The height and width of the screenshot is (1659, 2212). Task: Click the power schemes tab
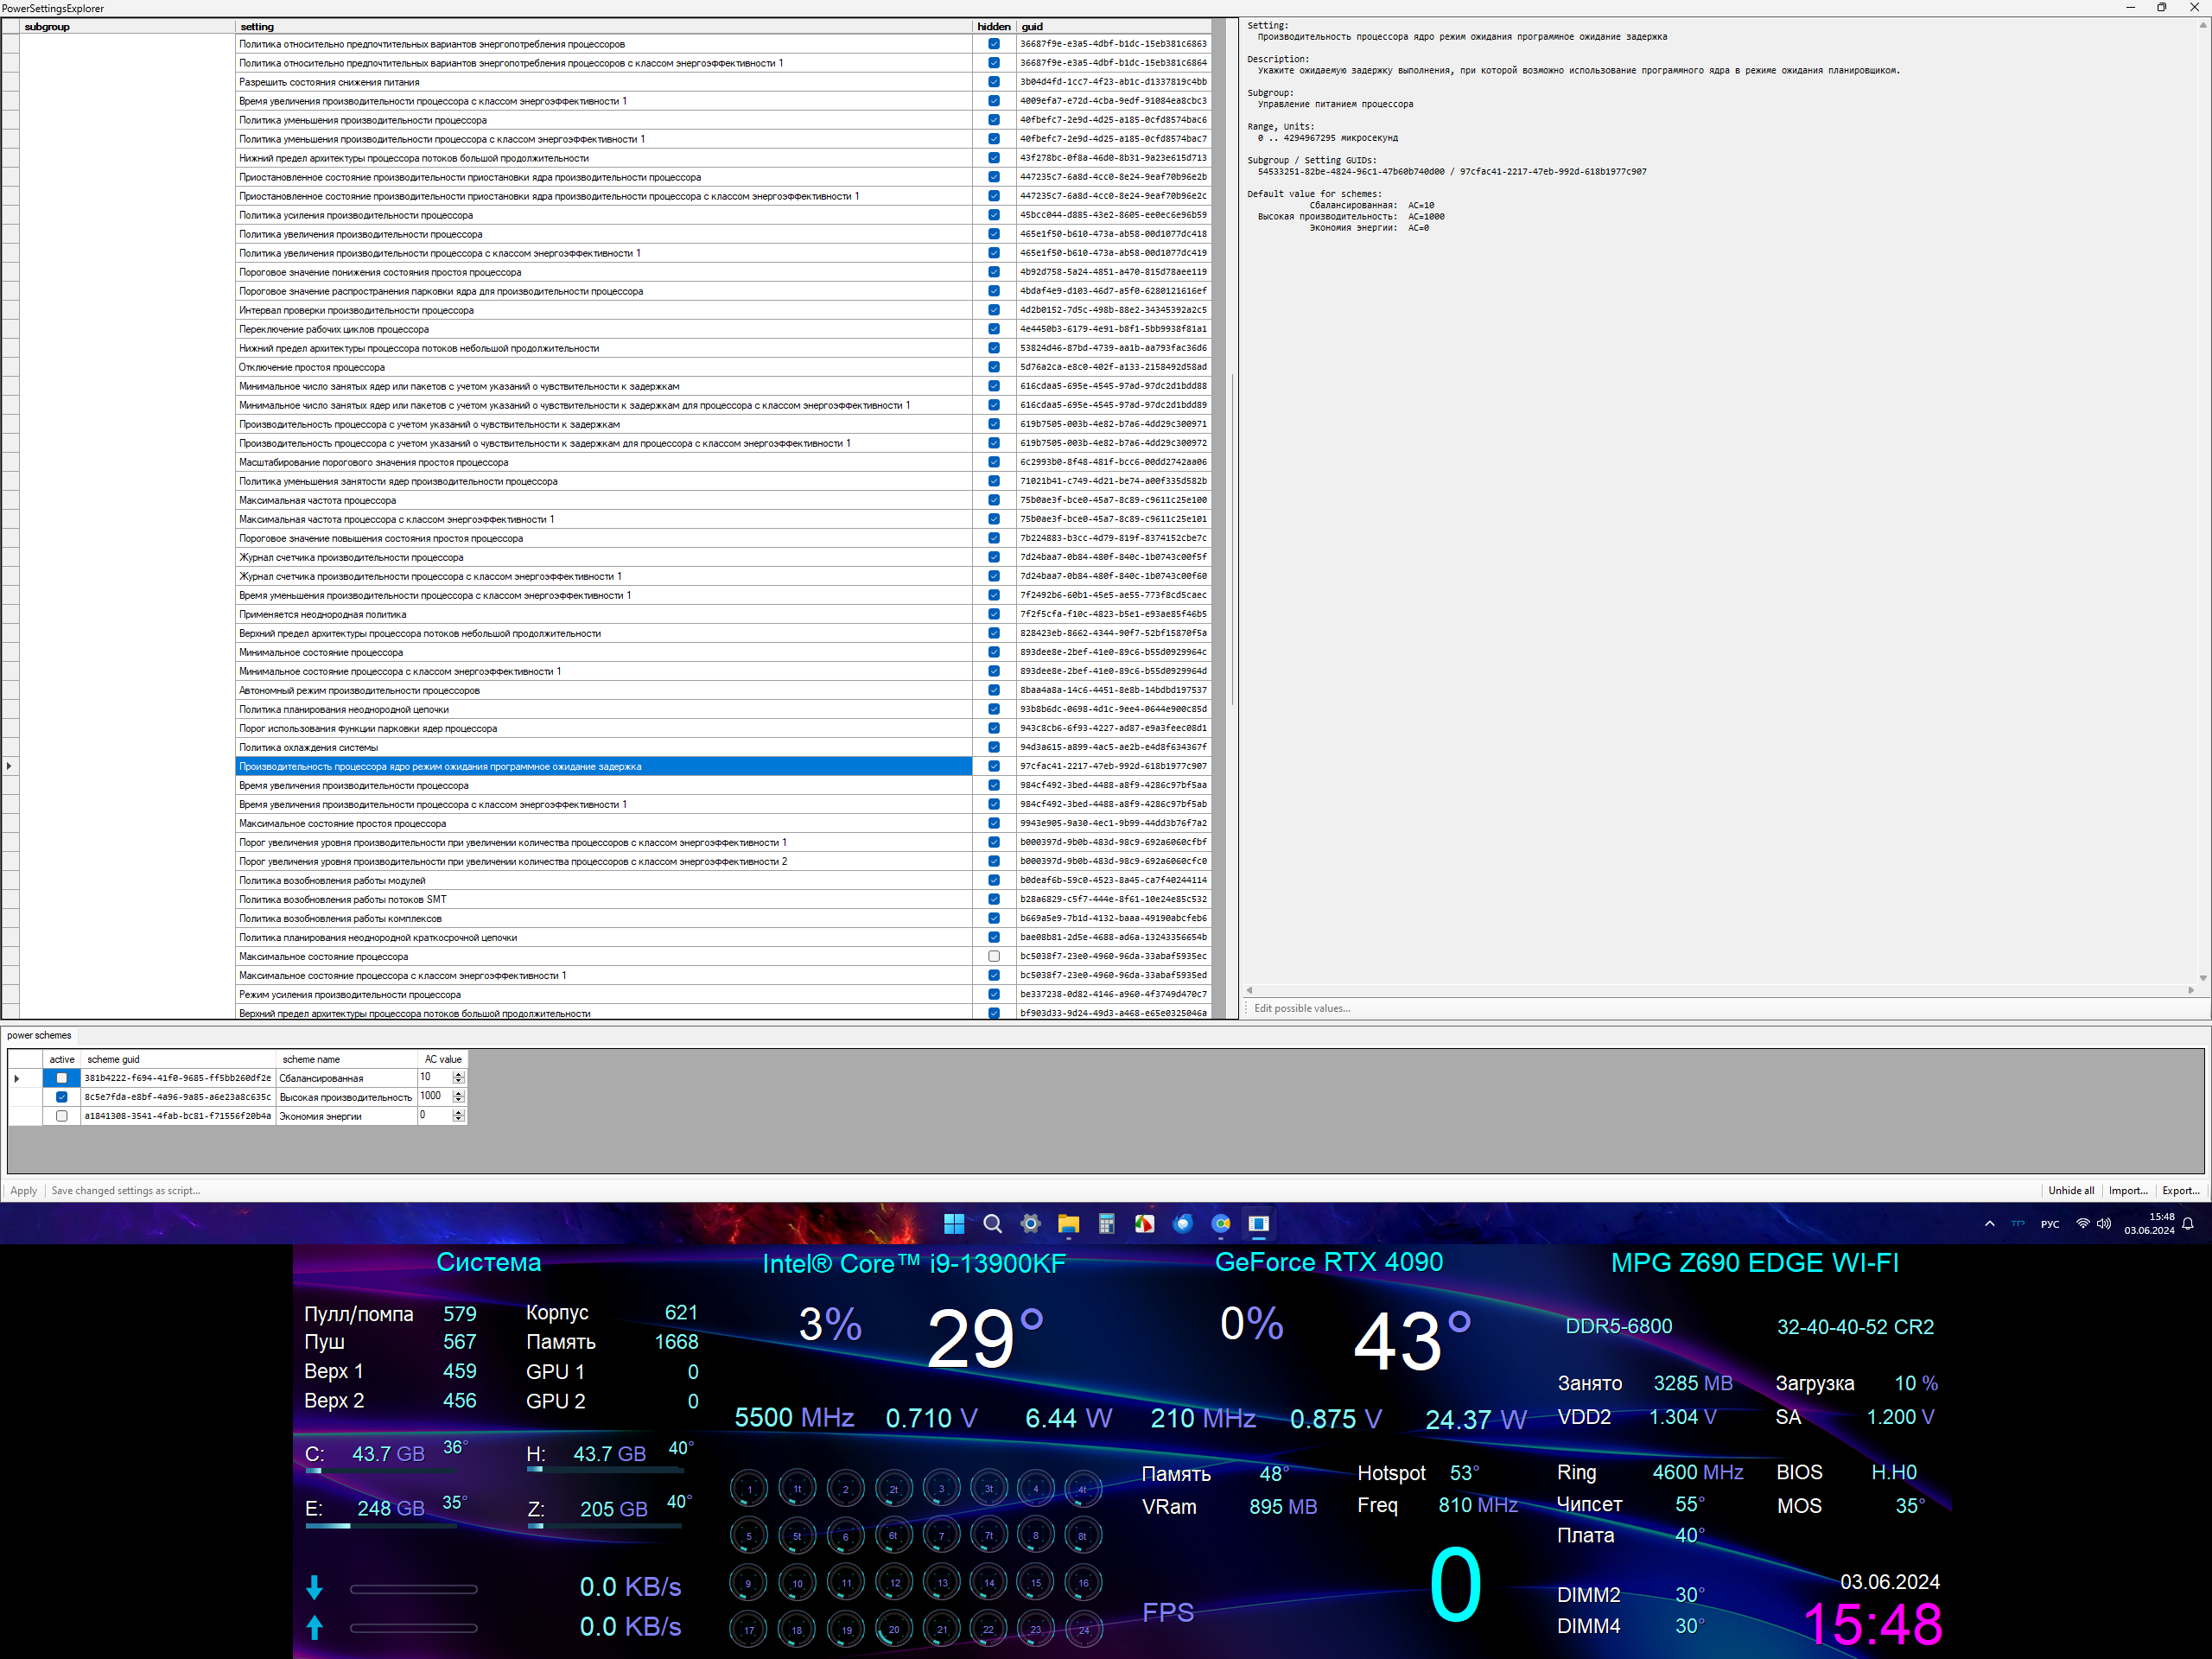(x=39, y=1035)
